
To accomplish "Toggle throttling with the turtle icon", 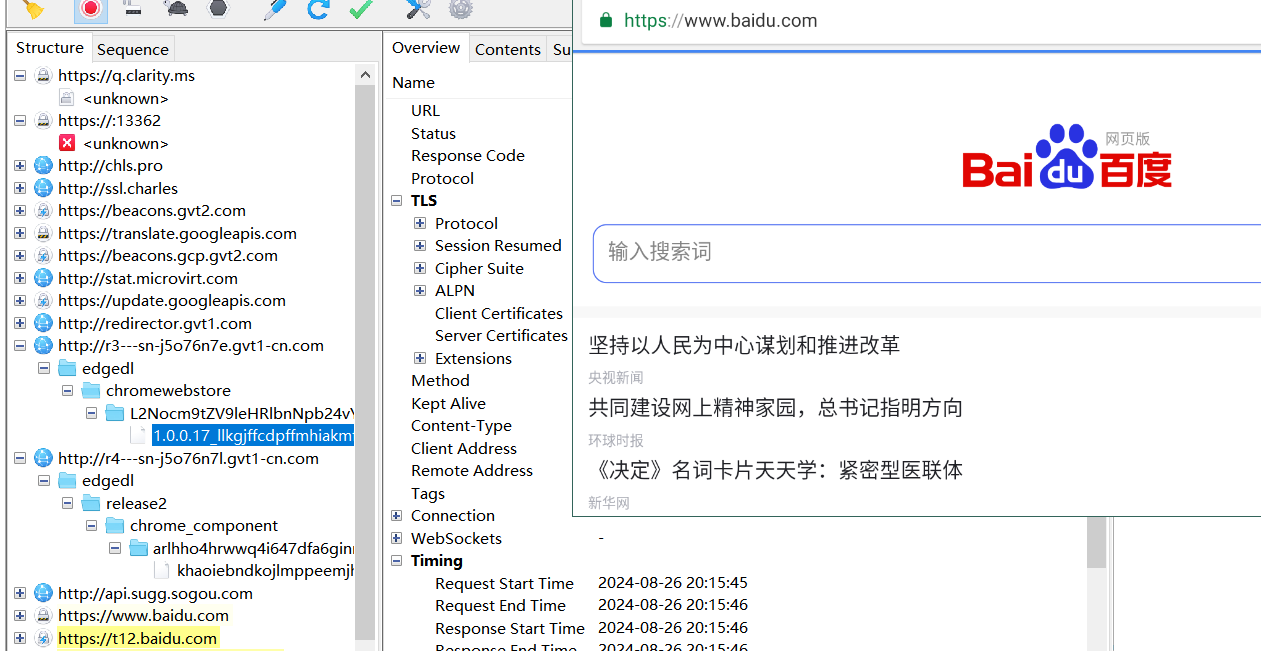I will (x=177, y=9).
